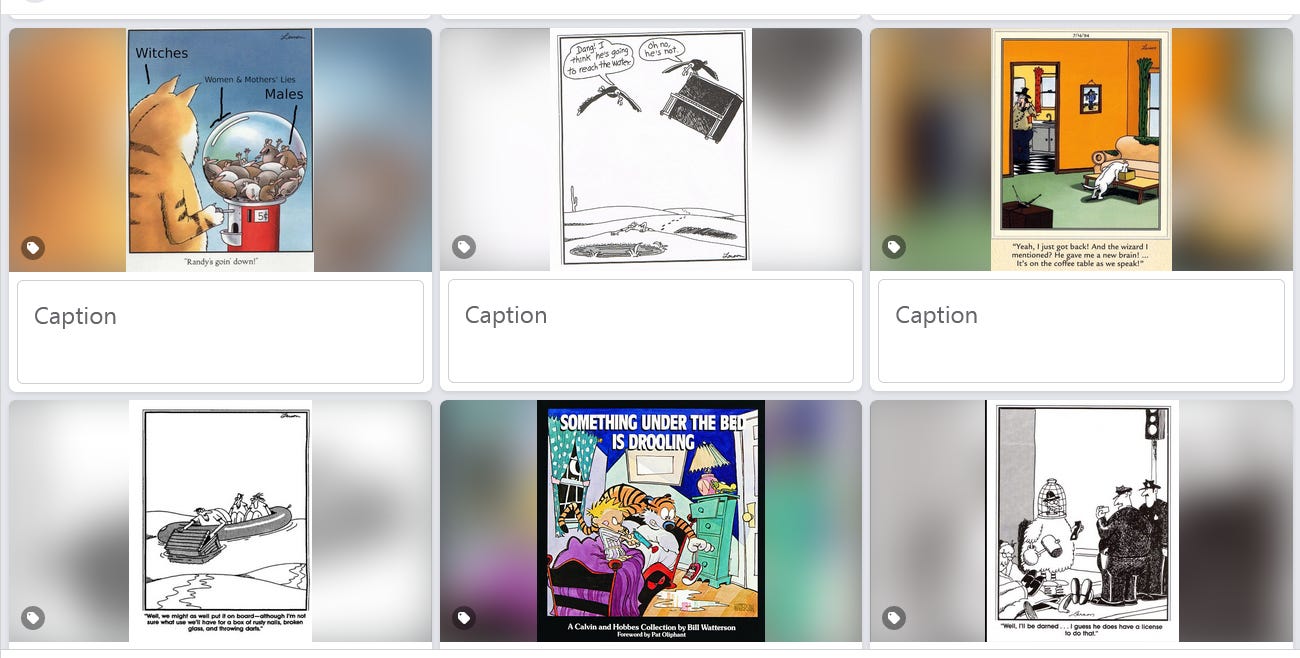Click the tag icon on the Calvin and Hobbes cover
1300x658 pixels.
pyautogui.click(x=464, y=618)
